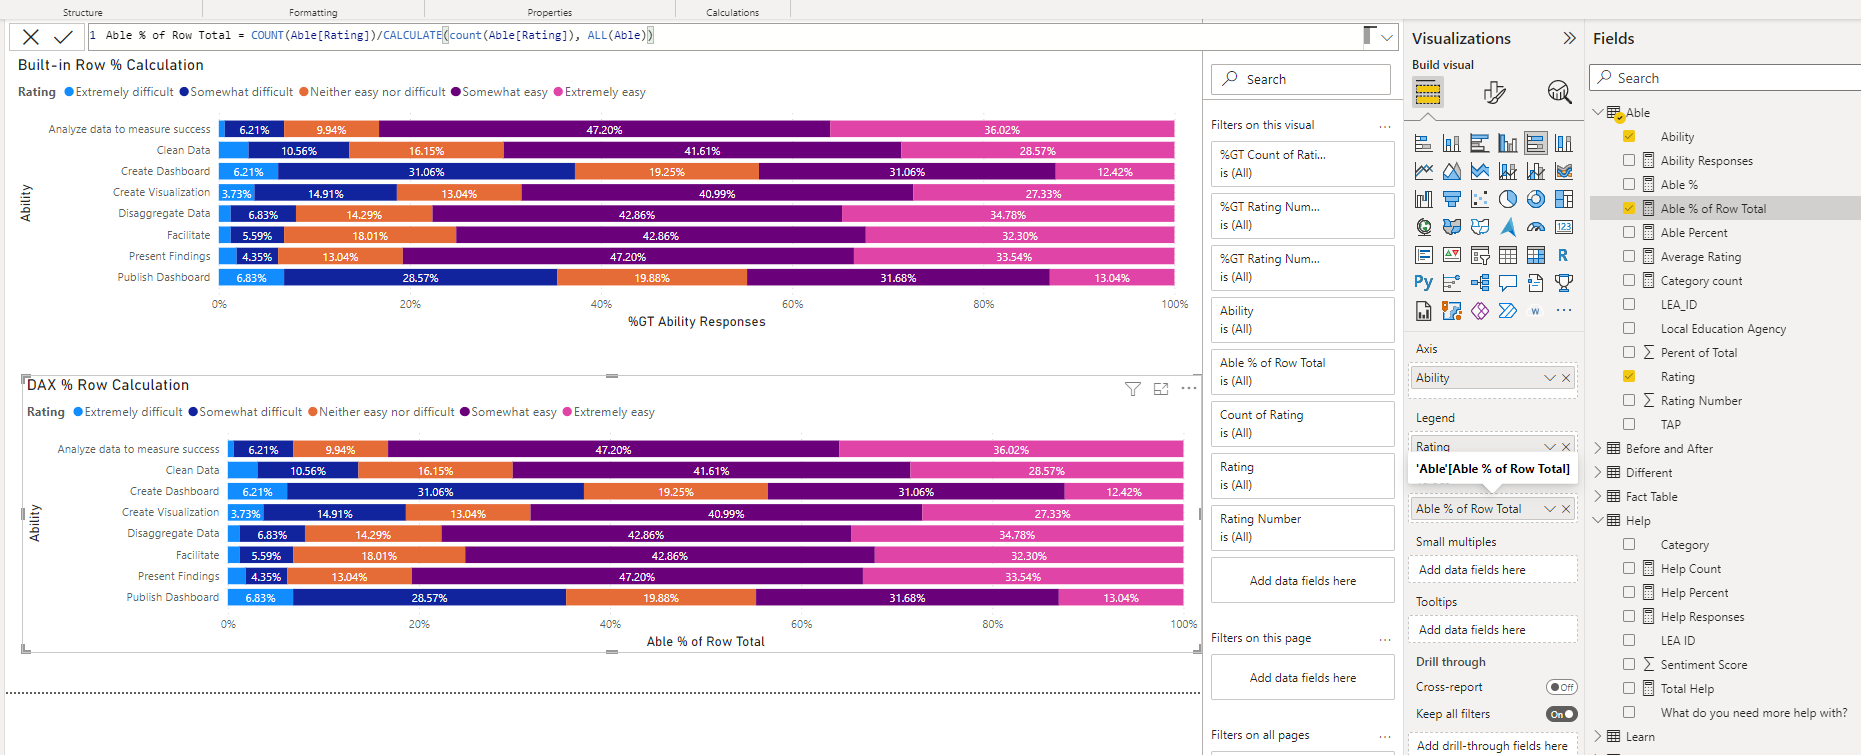Insert a Python visual
1861x755 pixels.
click(x=1424, y=283)
